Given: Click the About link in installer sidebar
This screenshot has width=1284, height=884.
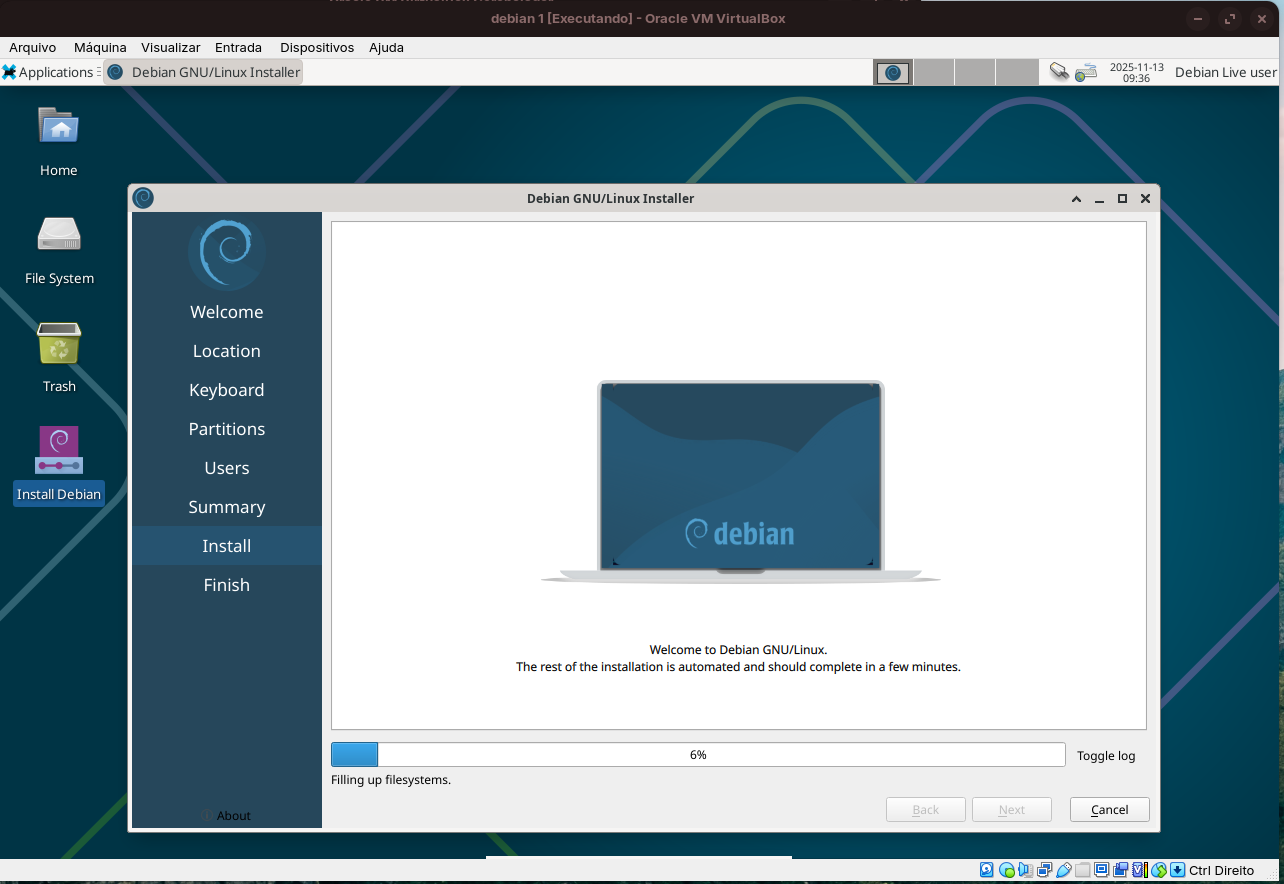Looking at the screenshot, I should (x=227, y=816).
